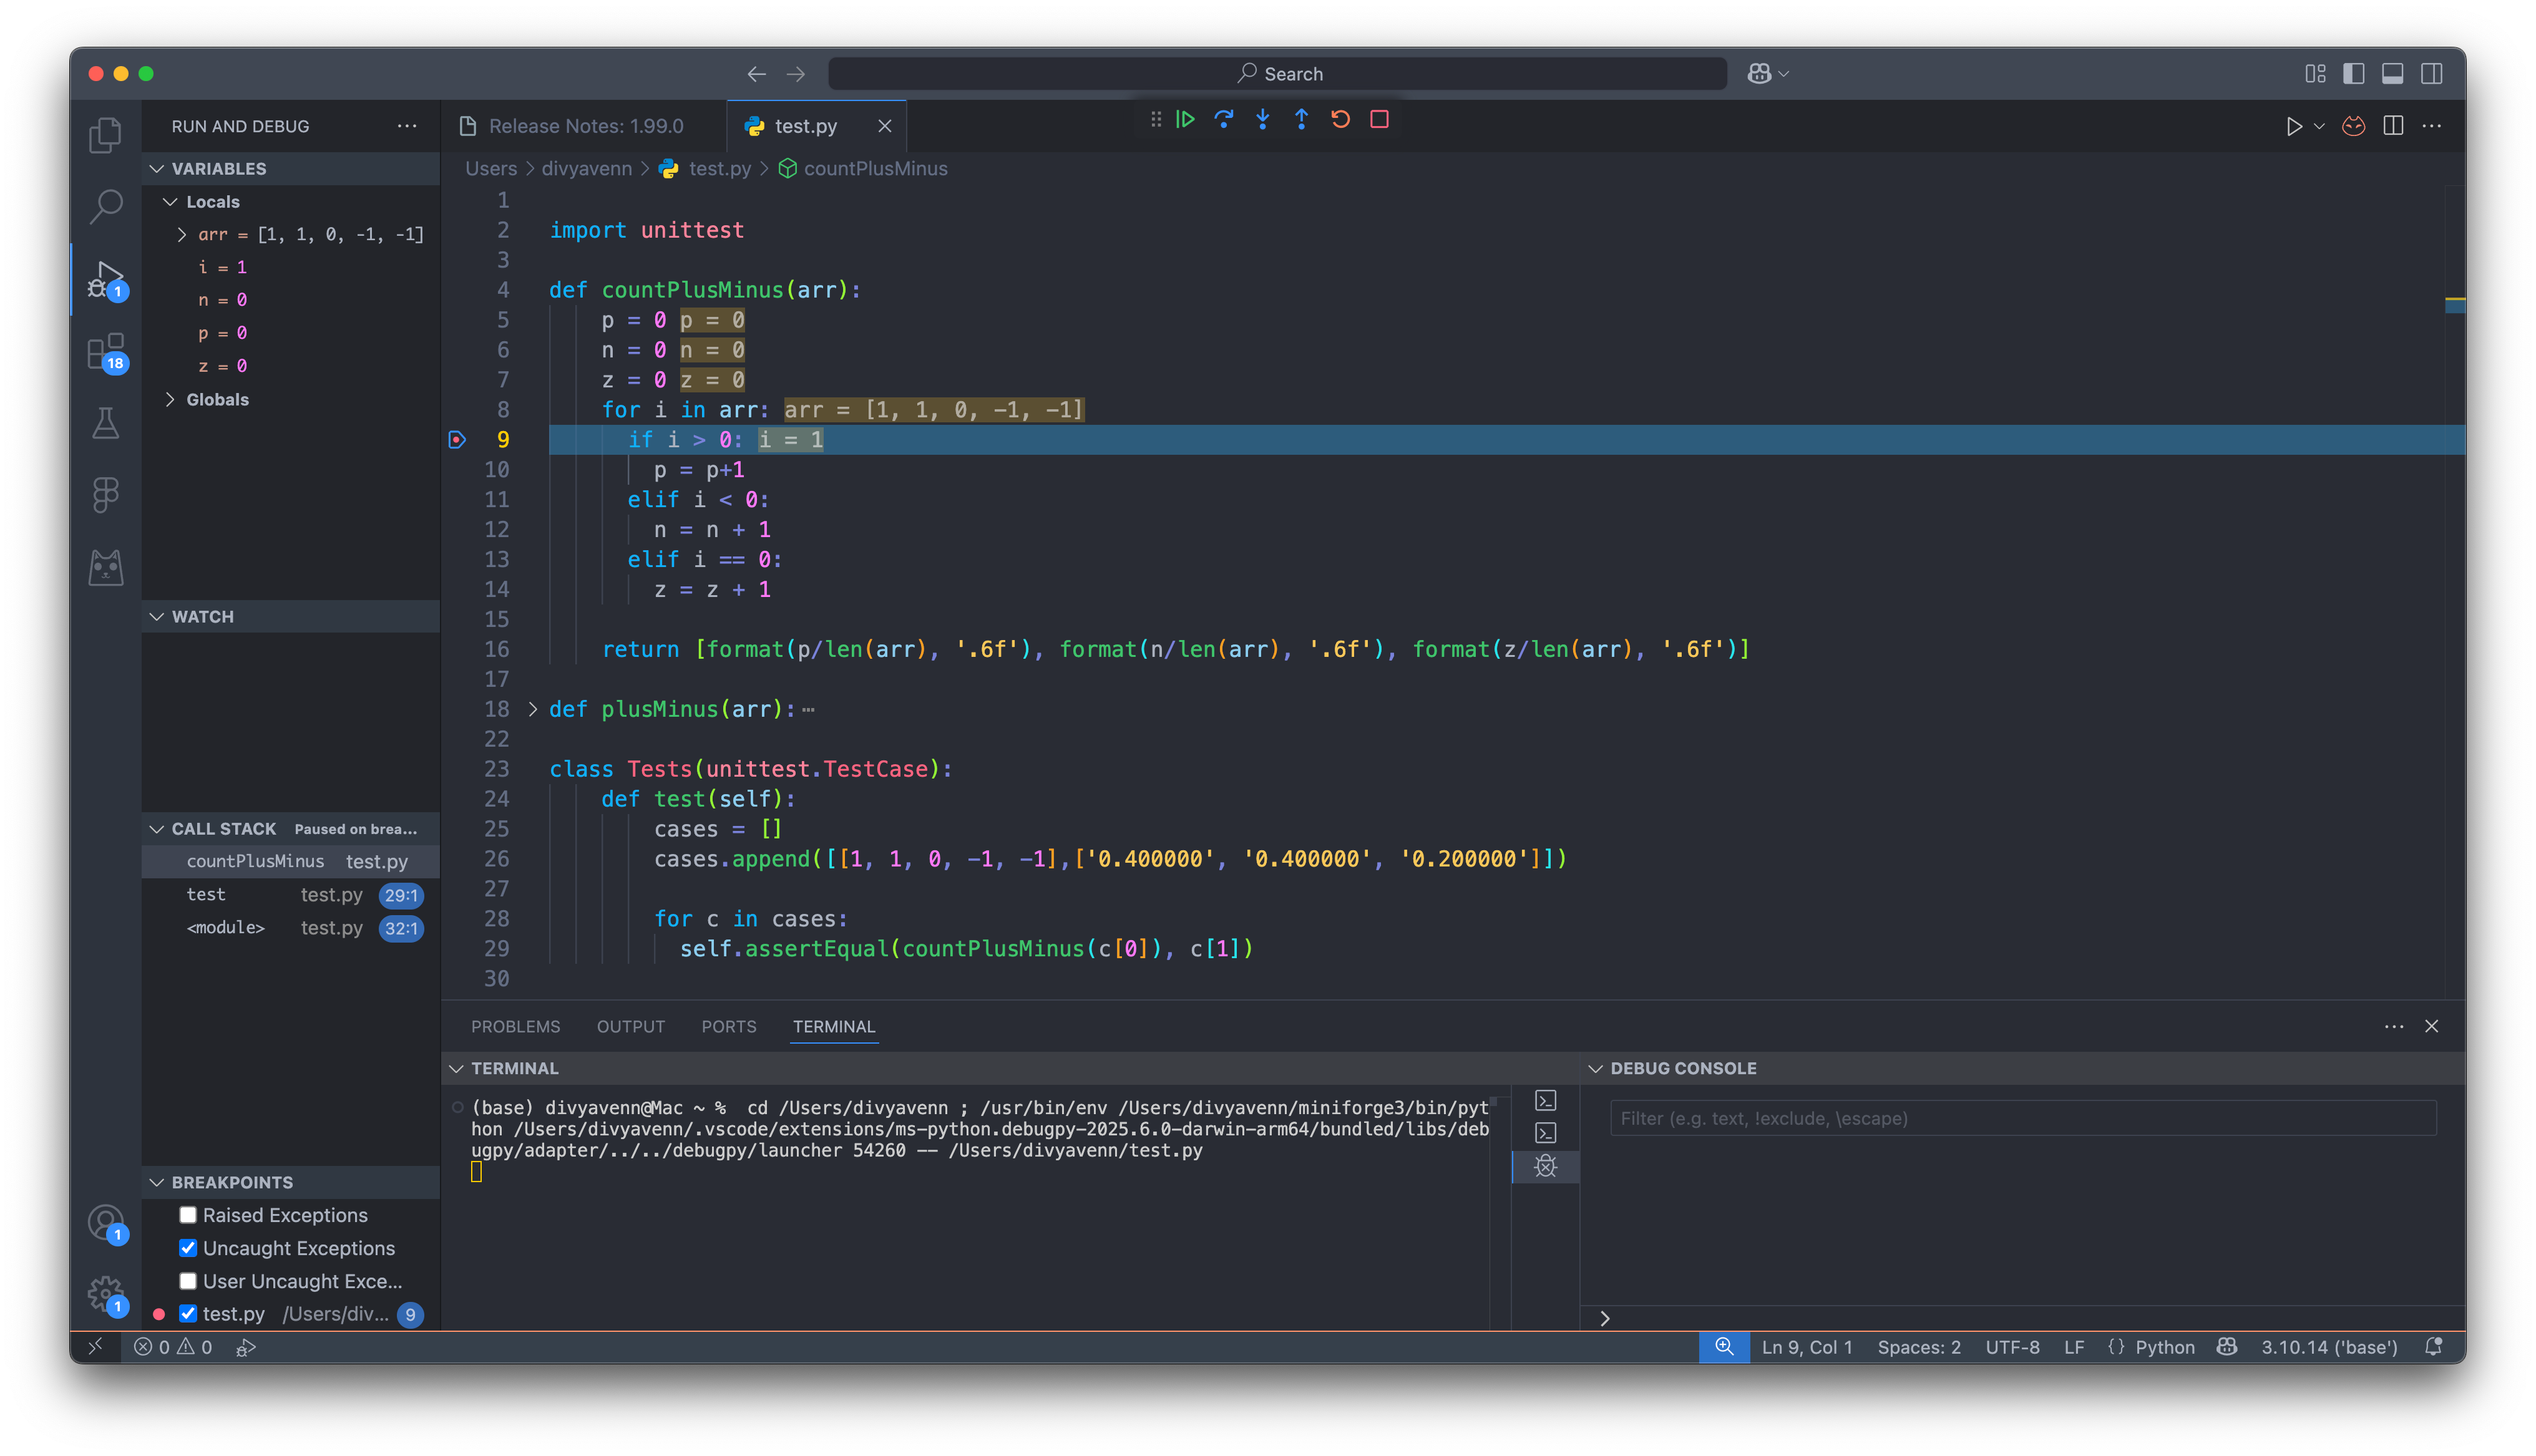Viewport: 2536px width, 1456px height.
Task: Click the breakpoint marker on line 9
Action: (x=457, y=440)
